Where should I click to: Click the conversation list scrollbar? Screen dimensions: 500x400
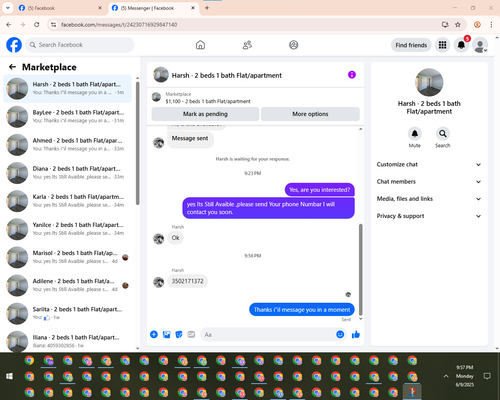137,143
